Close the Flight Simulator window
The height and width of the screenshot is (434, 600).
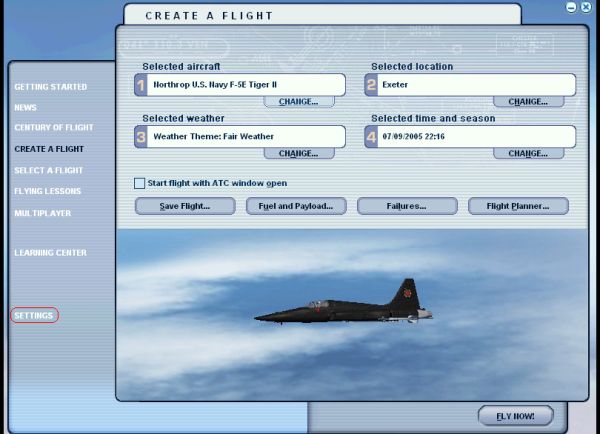586,7
